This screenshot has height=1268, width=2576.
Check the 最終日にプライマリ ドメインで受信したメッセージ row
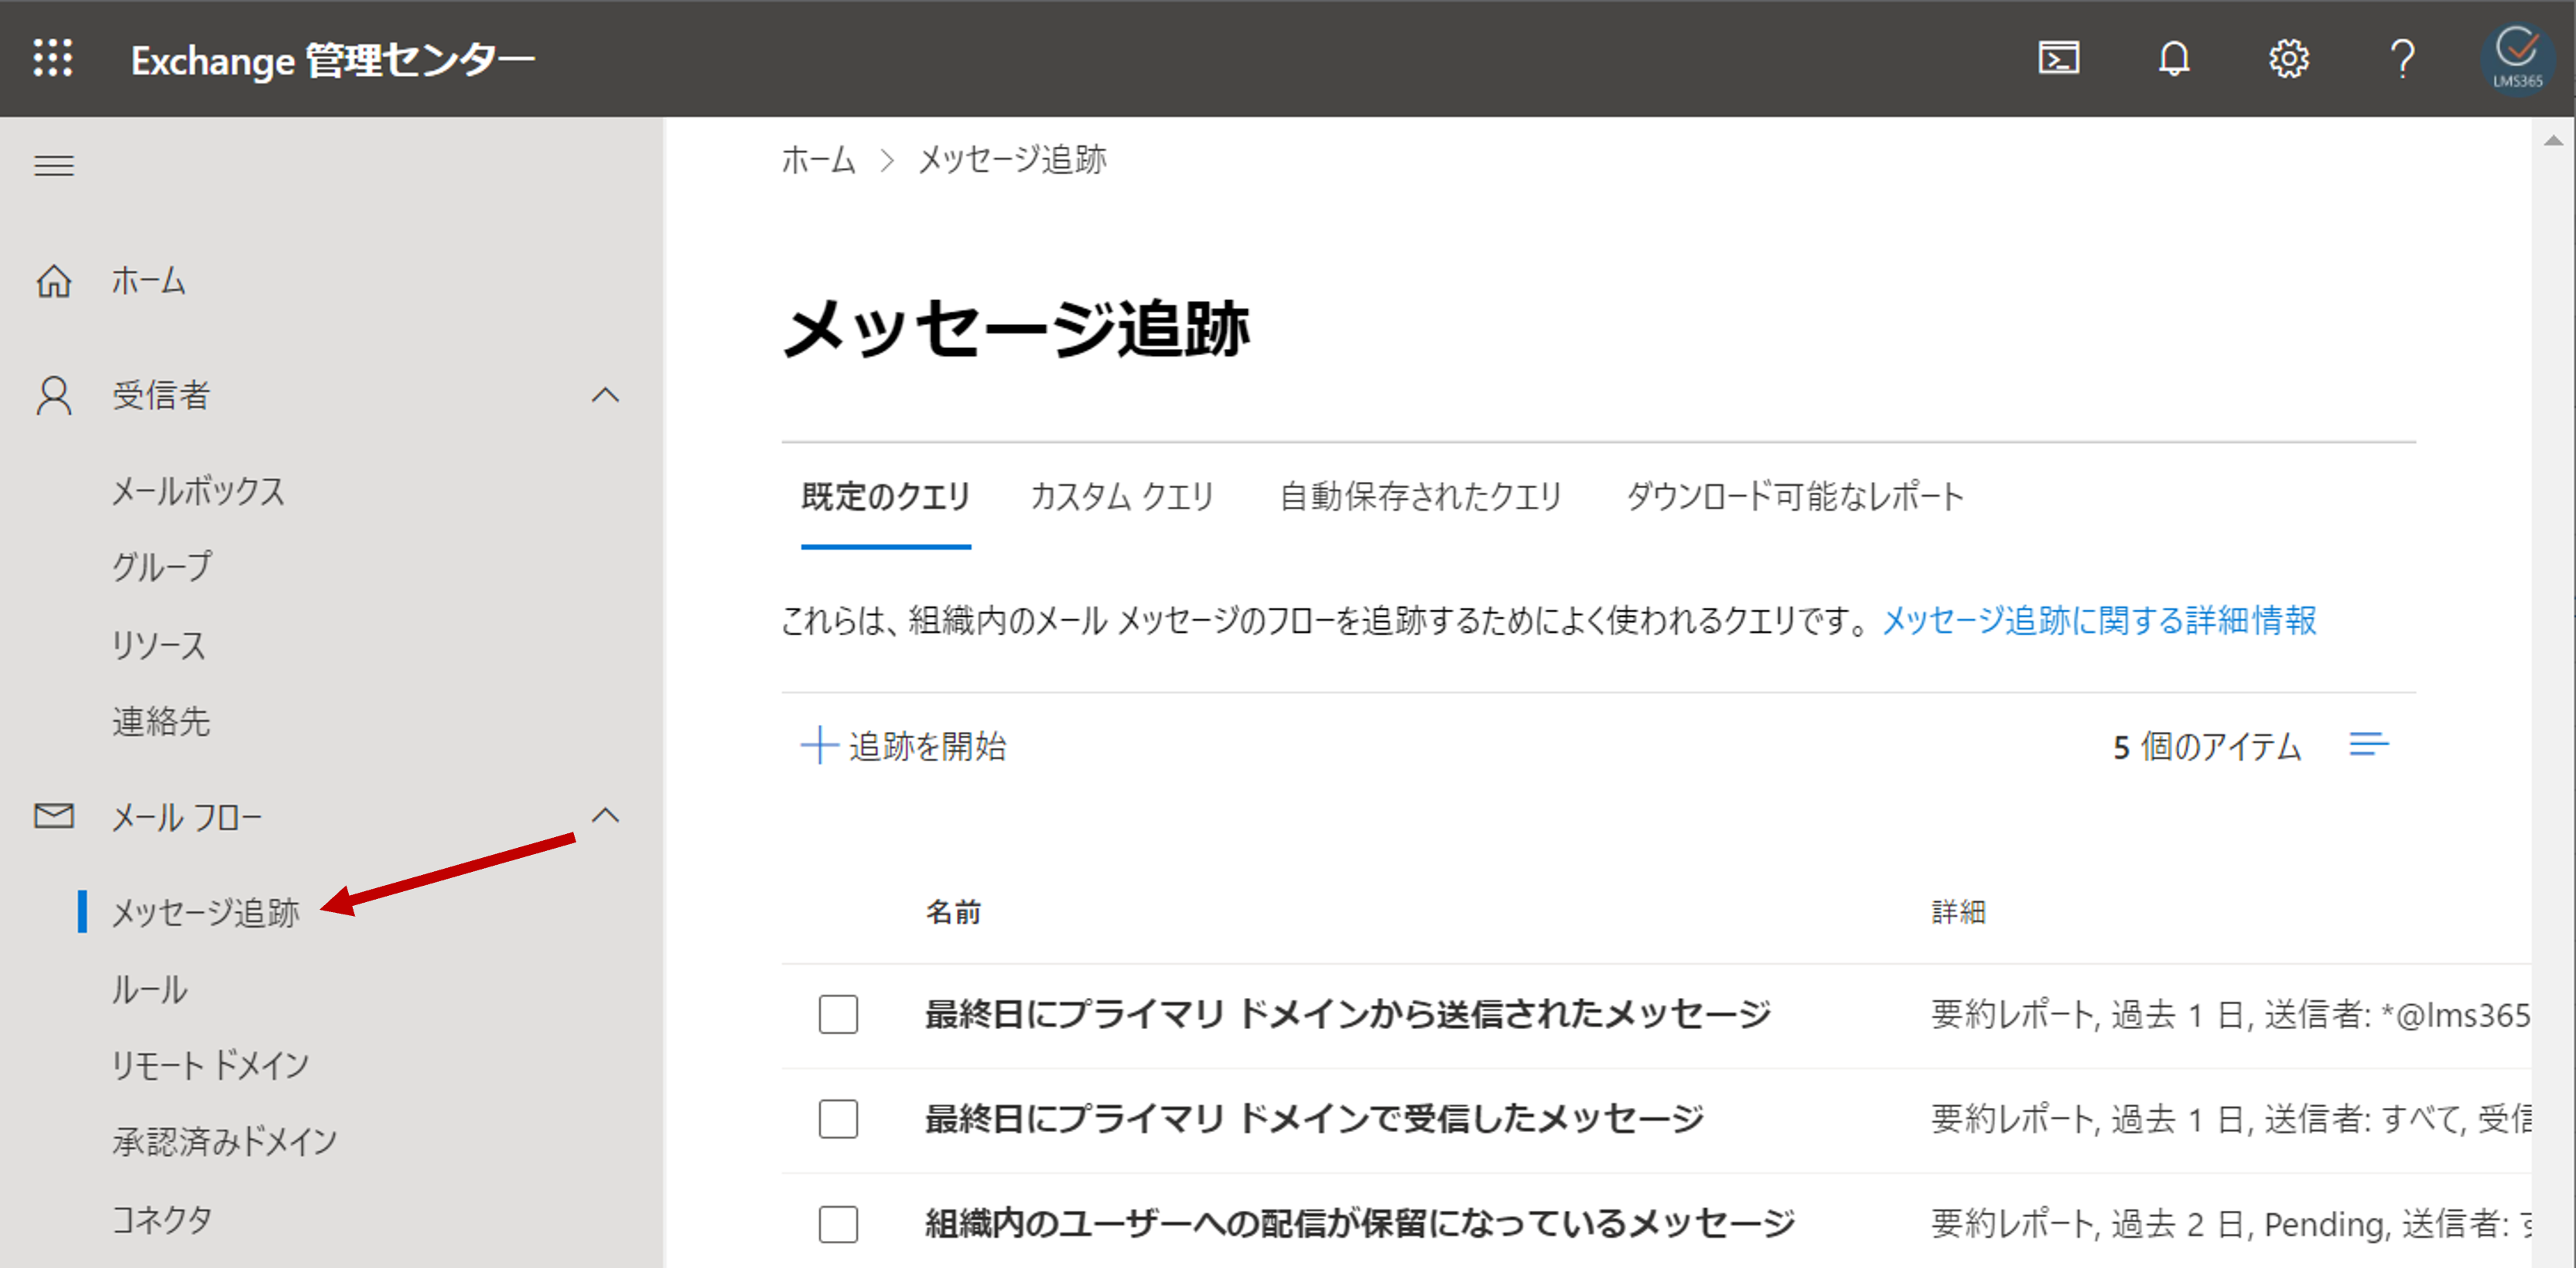point(838,1118)
